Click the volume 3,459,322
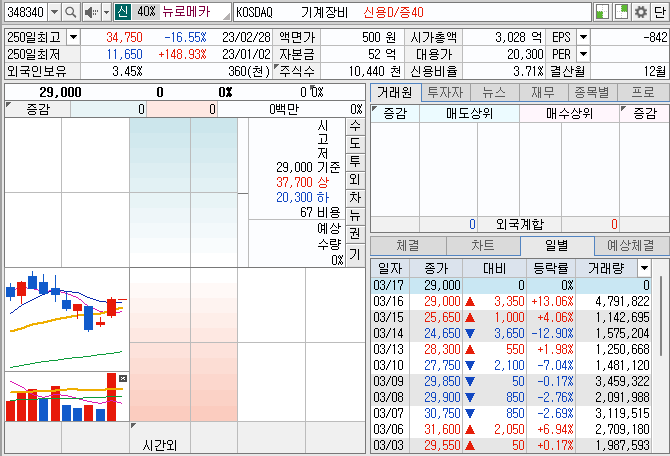The width and height of the screenshot is (670, 456). click(623, 381)
